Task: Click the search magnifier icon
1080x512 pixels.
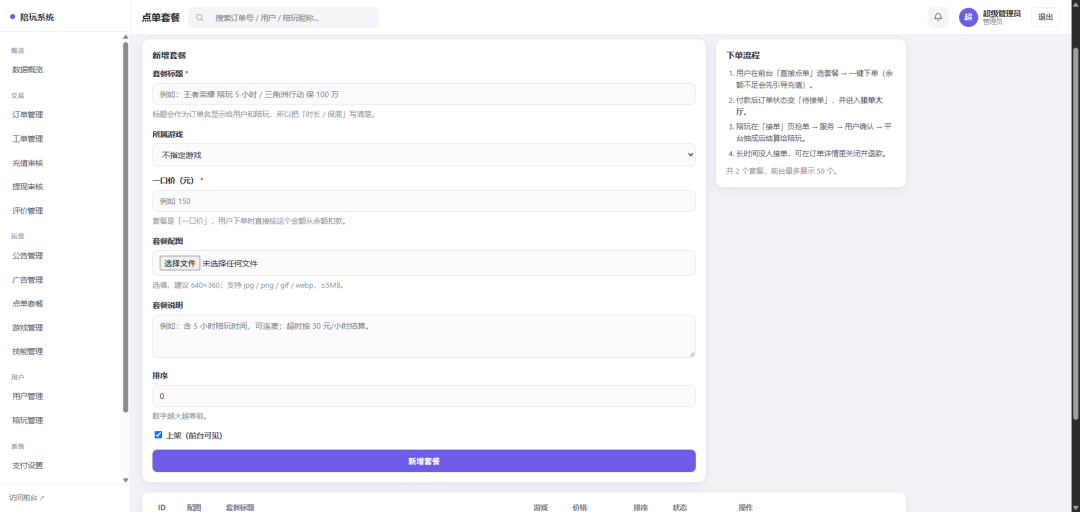Action: [x=200, y=18]
